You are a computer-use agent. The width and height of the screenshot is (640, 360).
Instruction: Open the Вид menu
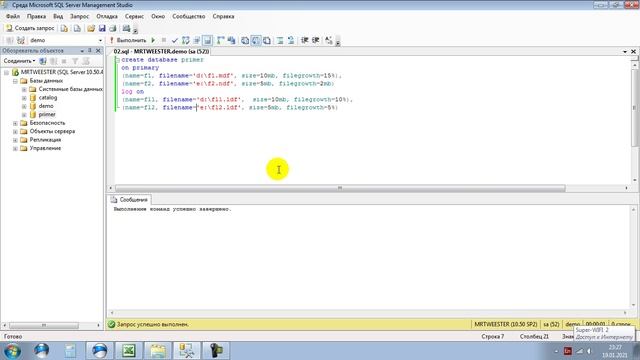coord(58,16)
